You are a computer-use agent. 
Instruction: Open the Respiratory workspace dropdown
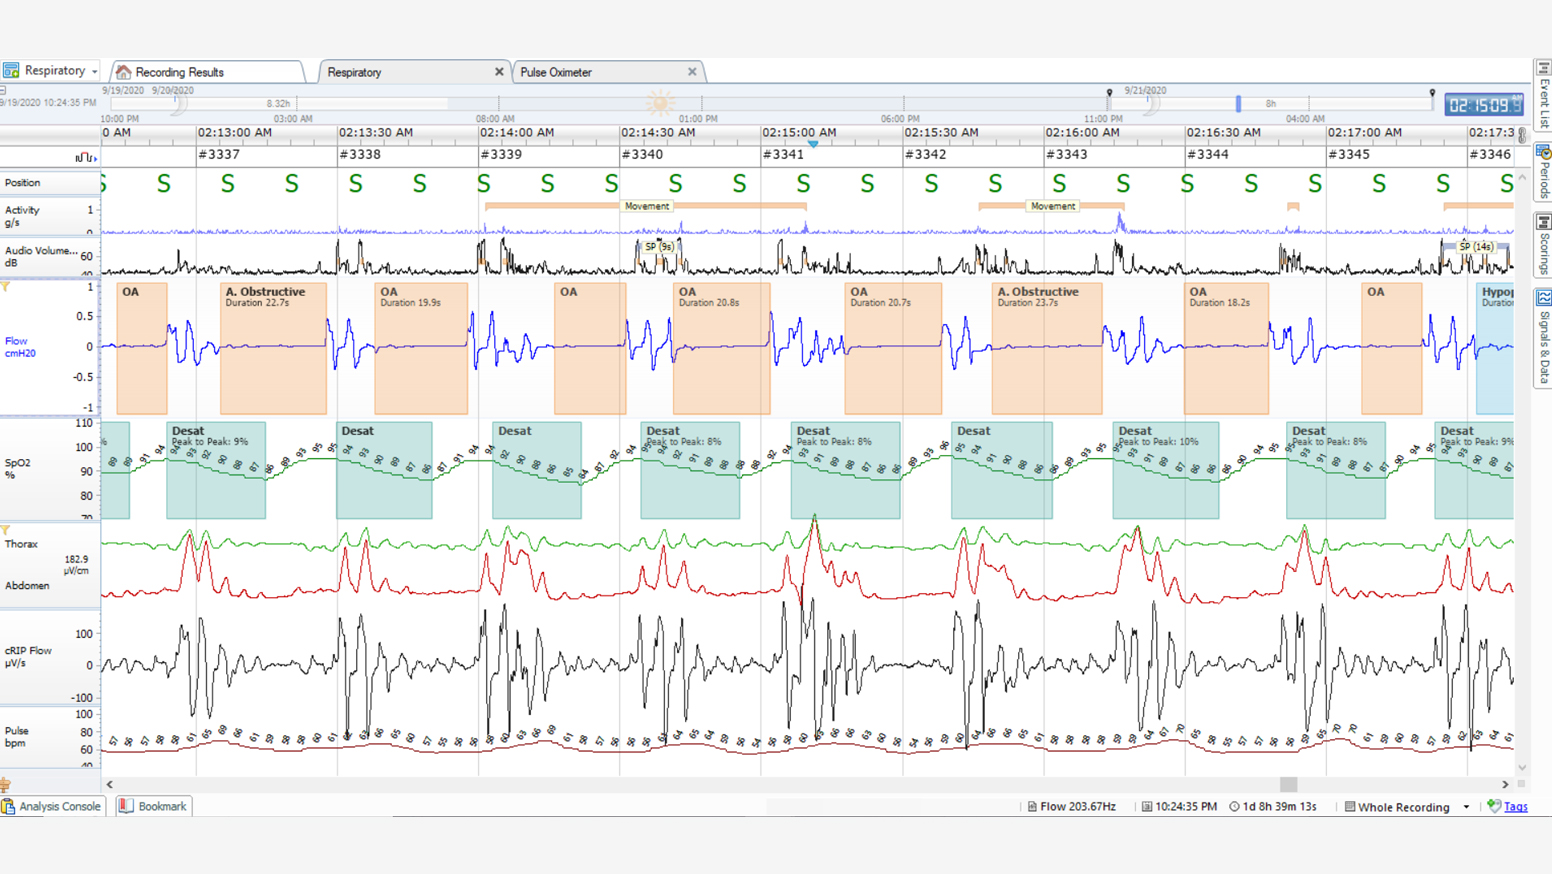coord(94,72)
